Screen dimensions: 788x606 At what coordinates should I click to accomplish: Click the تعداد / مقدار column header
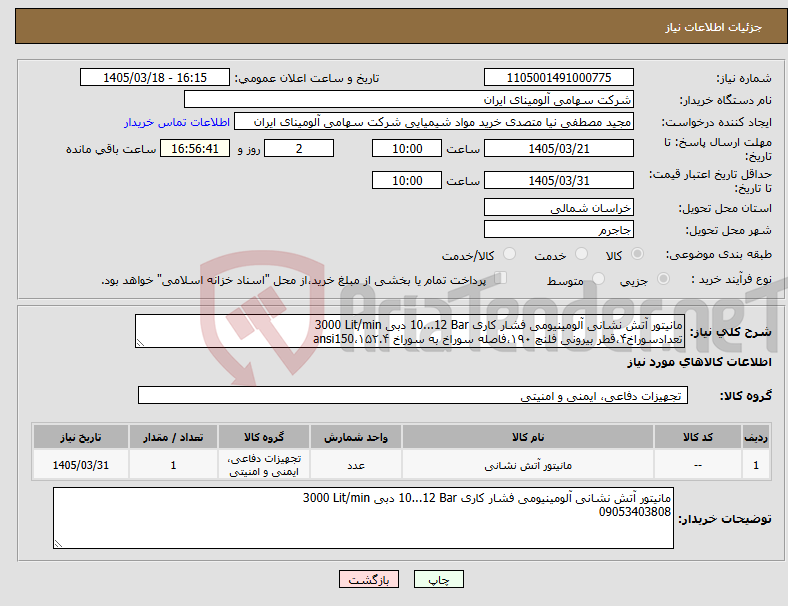click(173, 437)
